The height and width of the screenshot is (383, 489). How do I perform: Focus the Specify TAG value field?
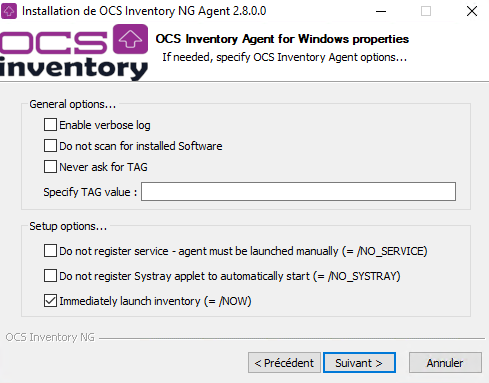point(298,191)
